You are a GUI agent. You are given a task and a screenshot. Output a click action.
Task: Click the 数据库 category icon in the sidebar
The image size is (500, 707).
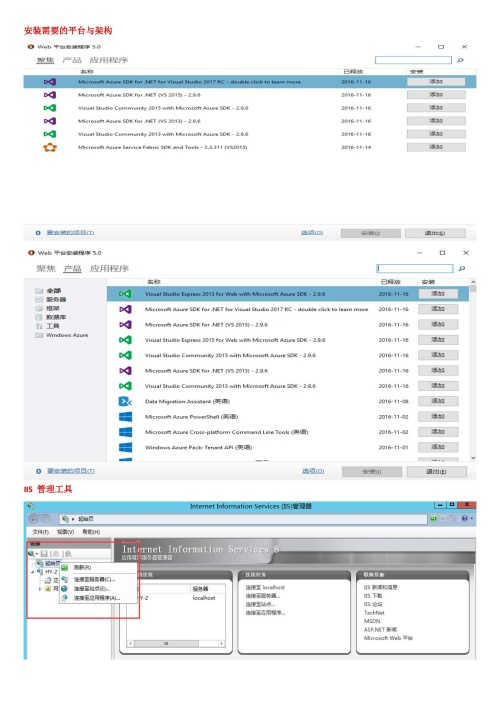pyautogui.click(x=39, y=317)
